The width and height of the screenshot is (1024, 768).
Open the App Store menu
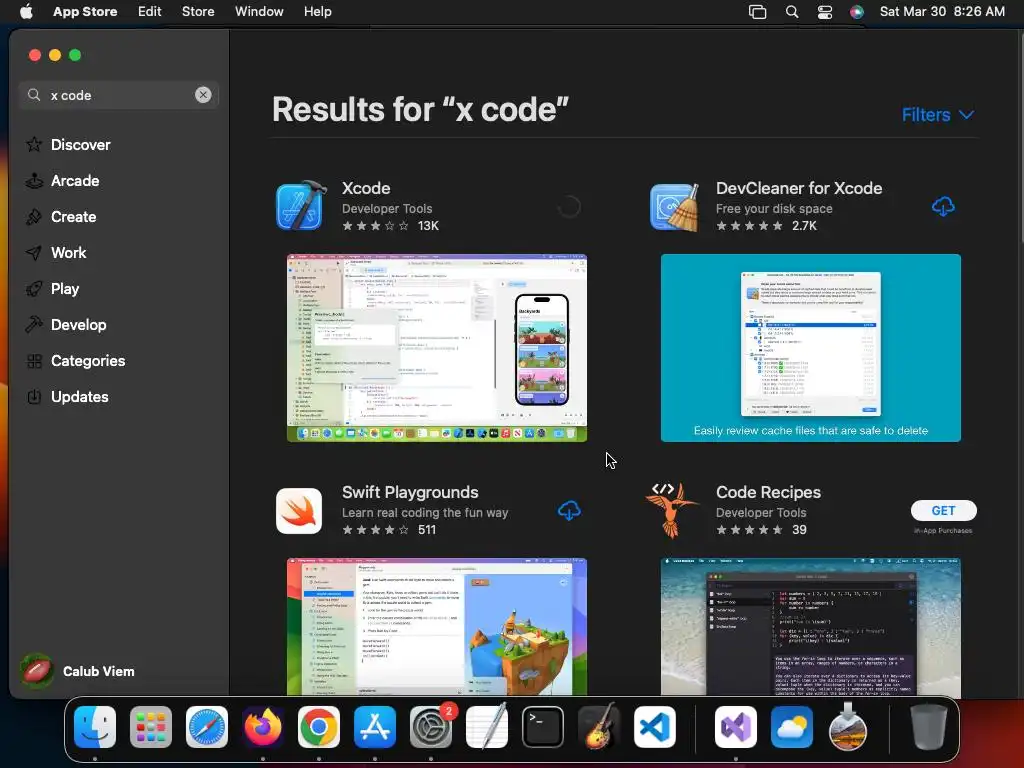[x=85, y=12]
